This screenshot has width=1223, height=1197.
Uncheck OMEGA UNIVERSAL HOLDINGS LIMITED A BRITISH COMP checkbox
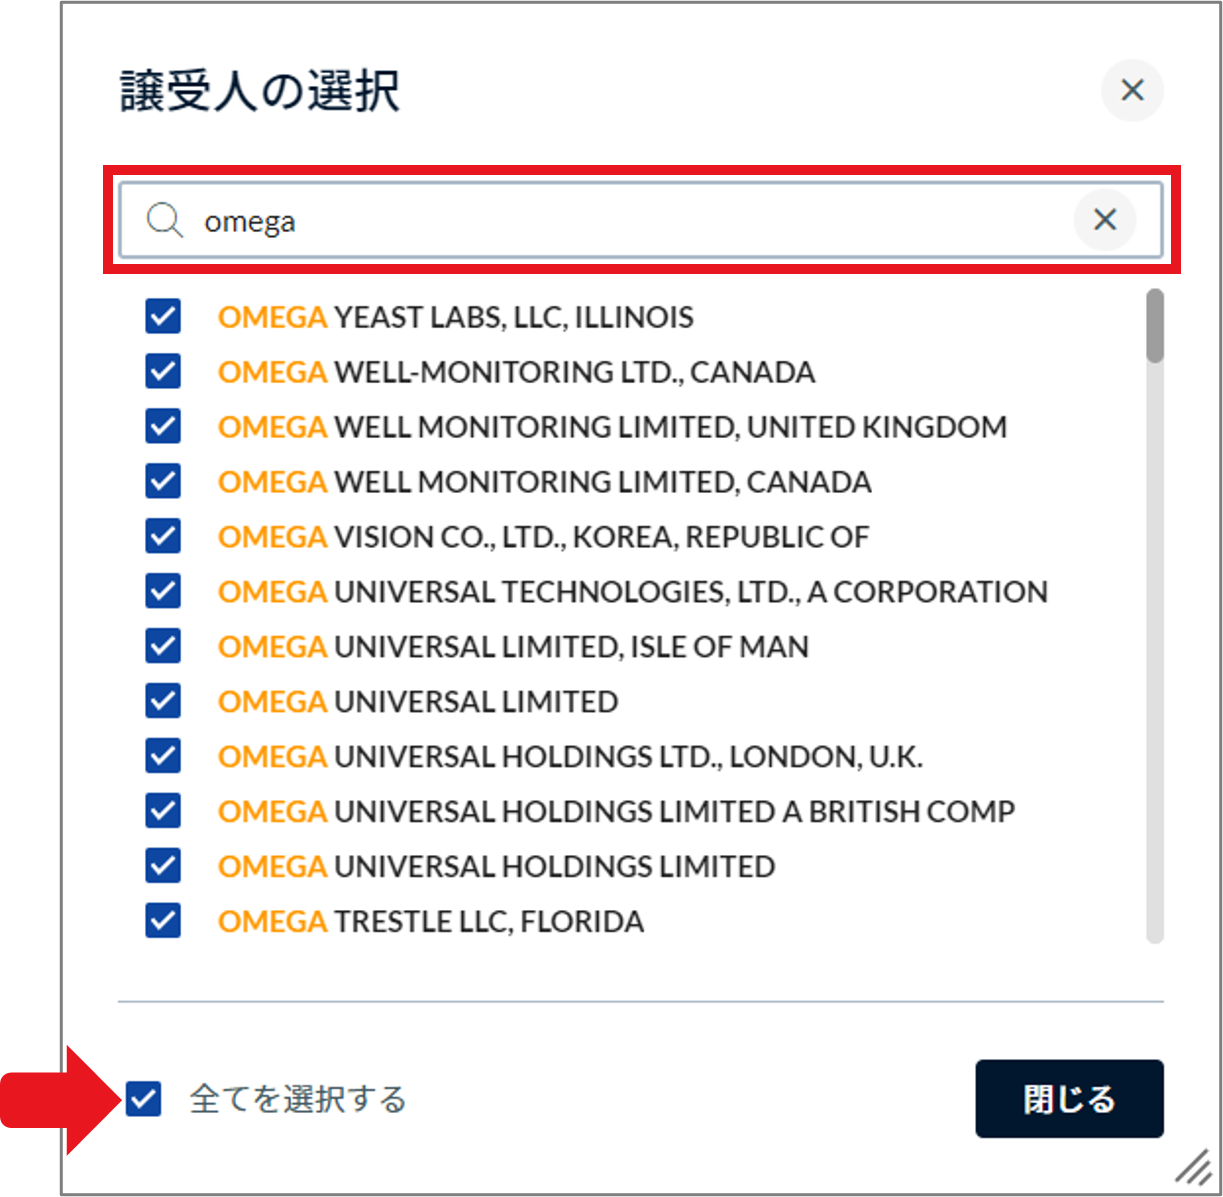(163, 810)
